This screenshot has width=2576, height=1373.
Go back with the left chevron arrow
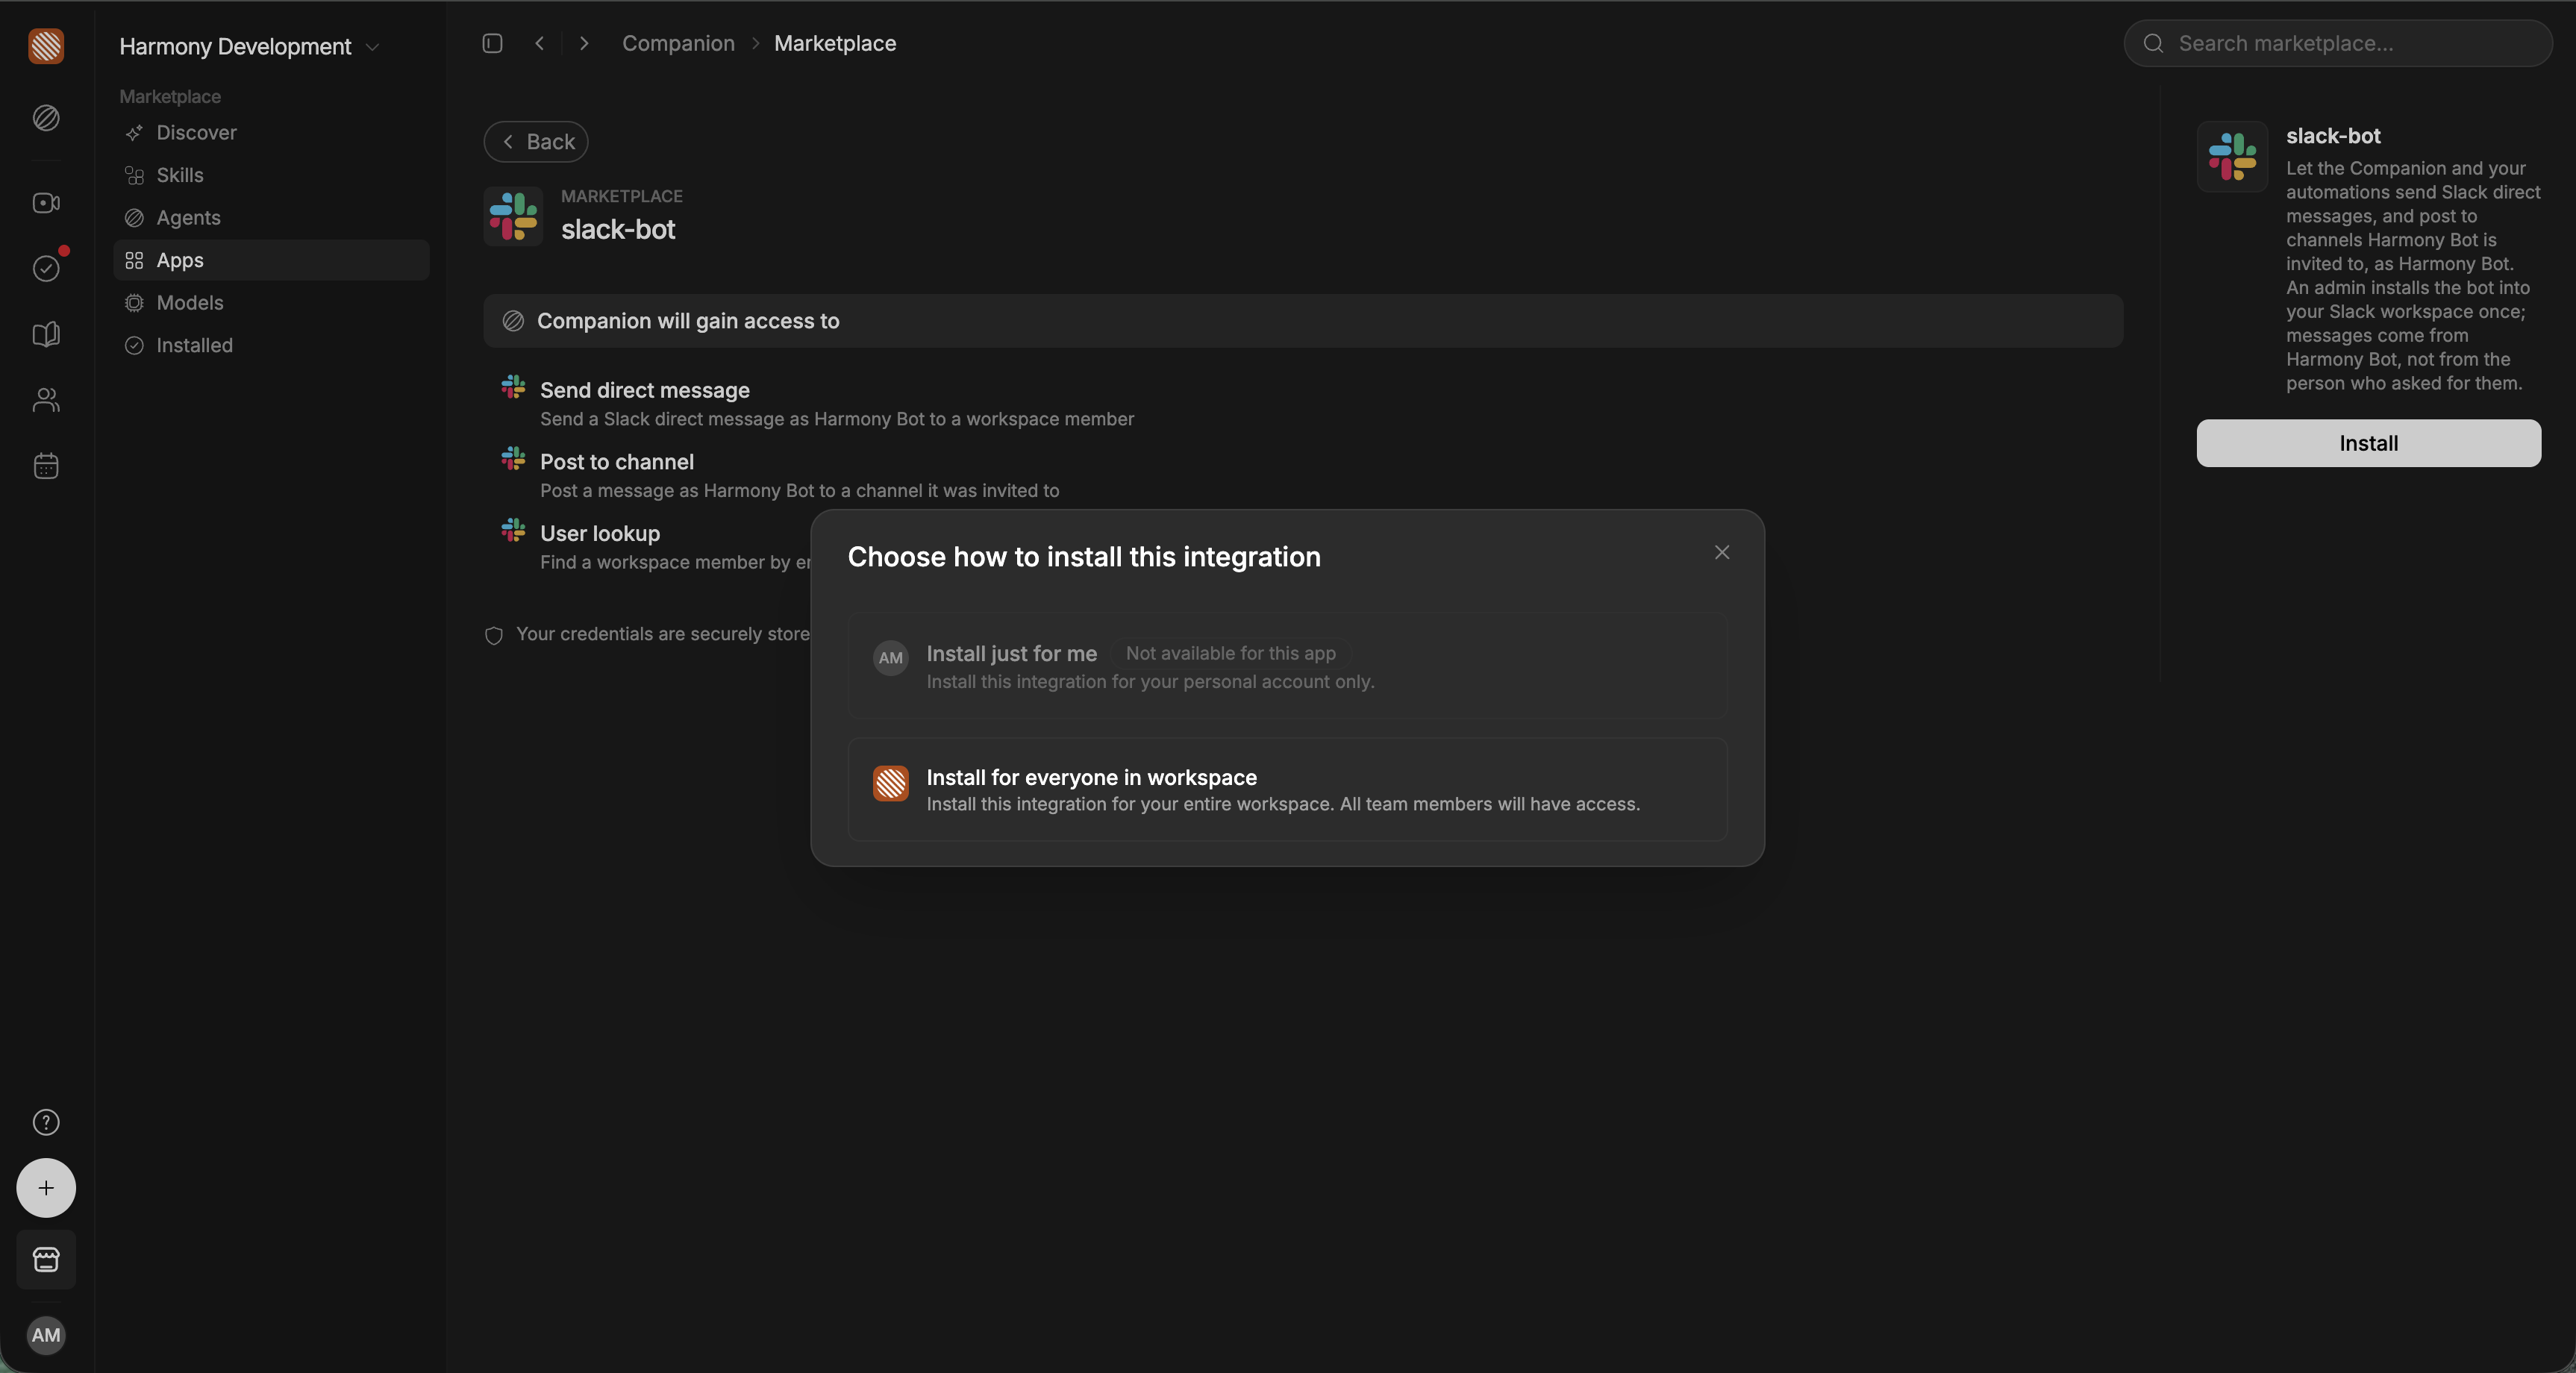(x=540, y=43)
